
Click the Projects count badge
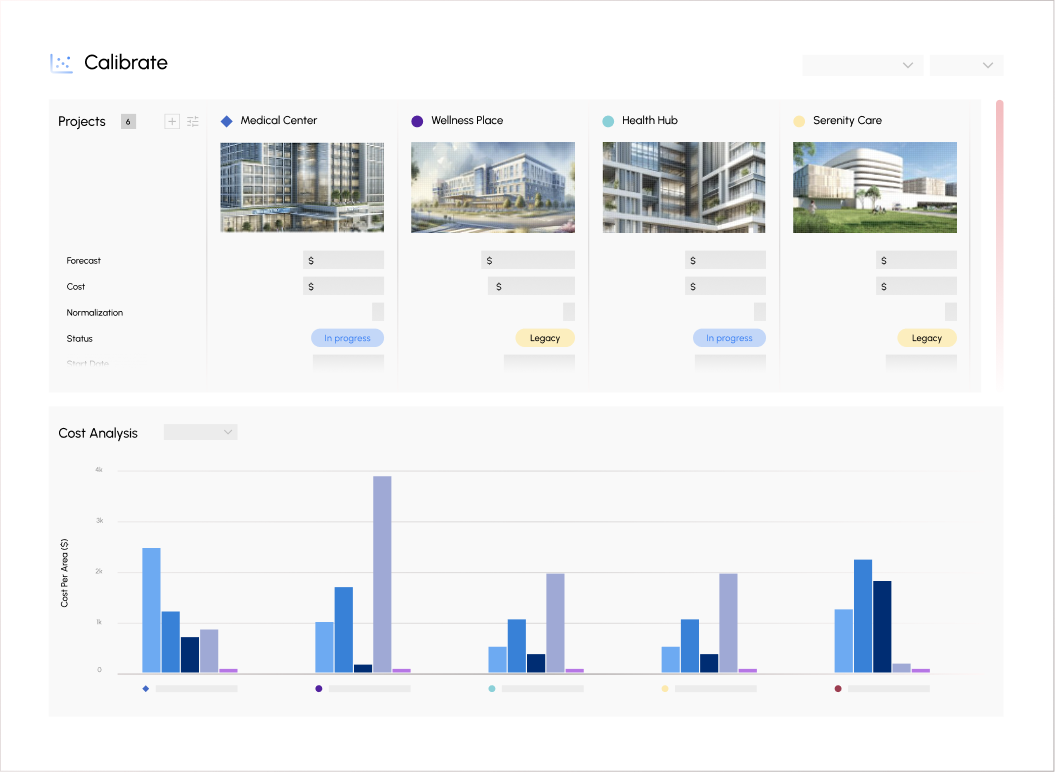128,121
